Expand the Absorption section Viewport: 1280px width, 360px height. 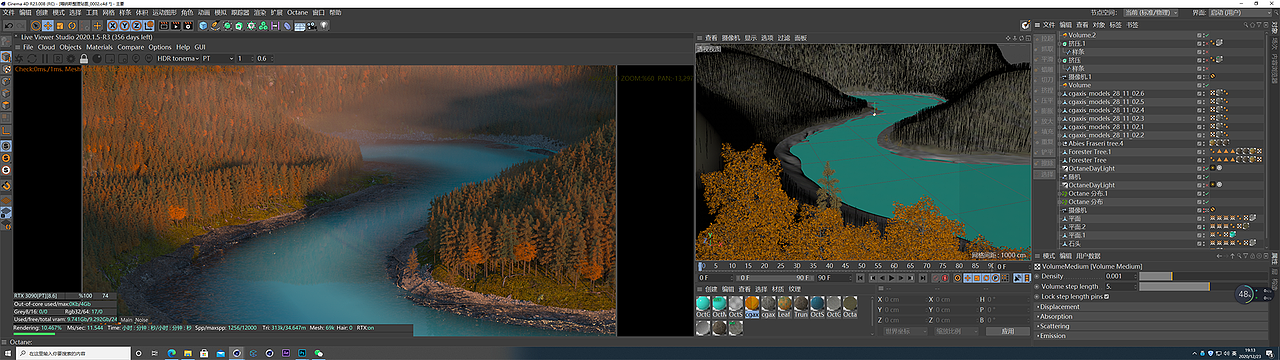(x=1056, y=316)
